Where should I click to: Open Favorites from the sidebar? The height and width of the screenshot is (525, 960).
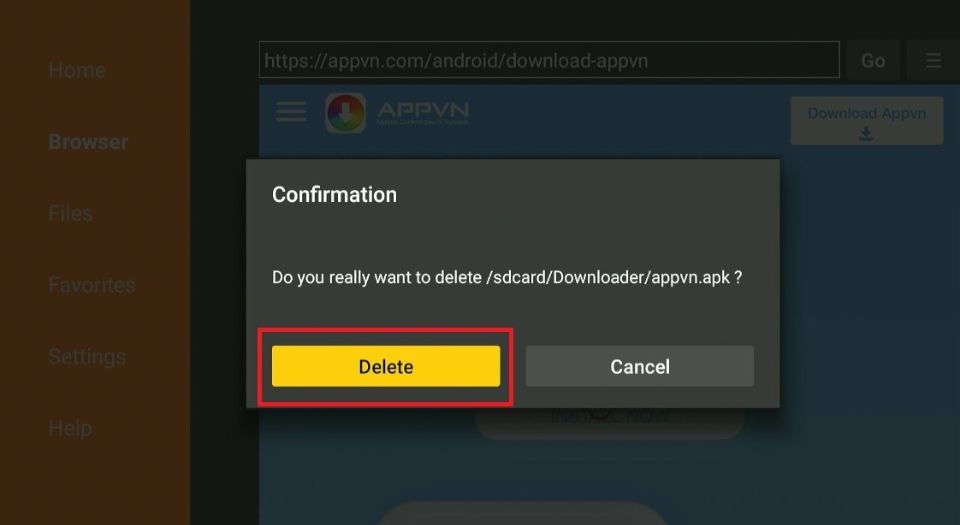(92, 285)
